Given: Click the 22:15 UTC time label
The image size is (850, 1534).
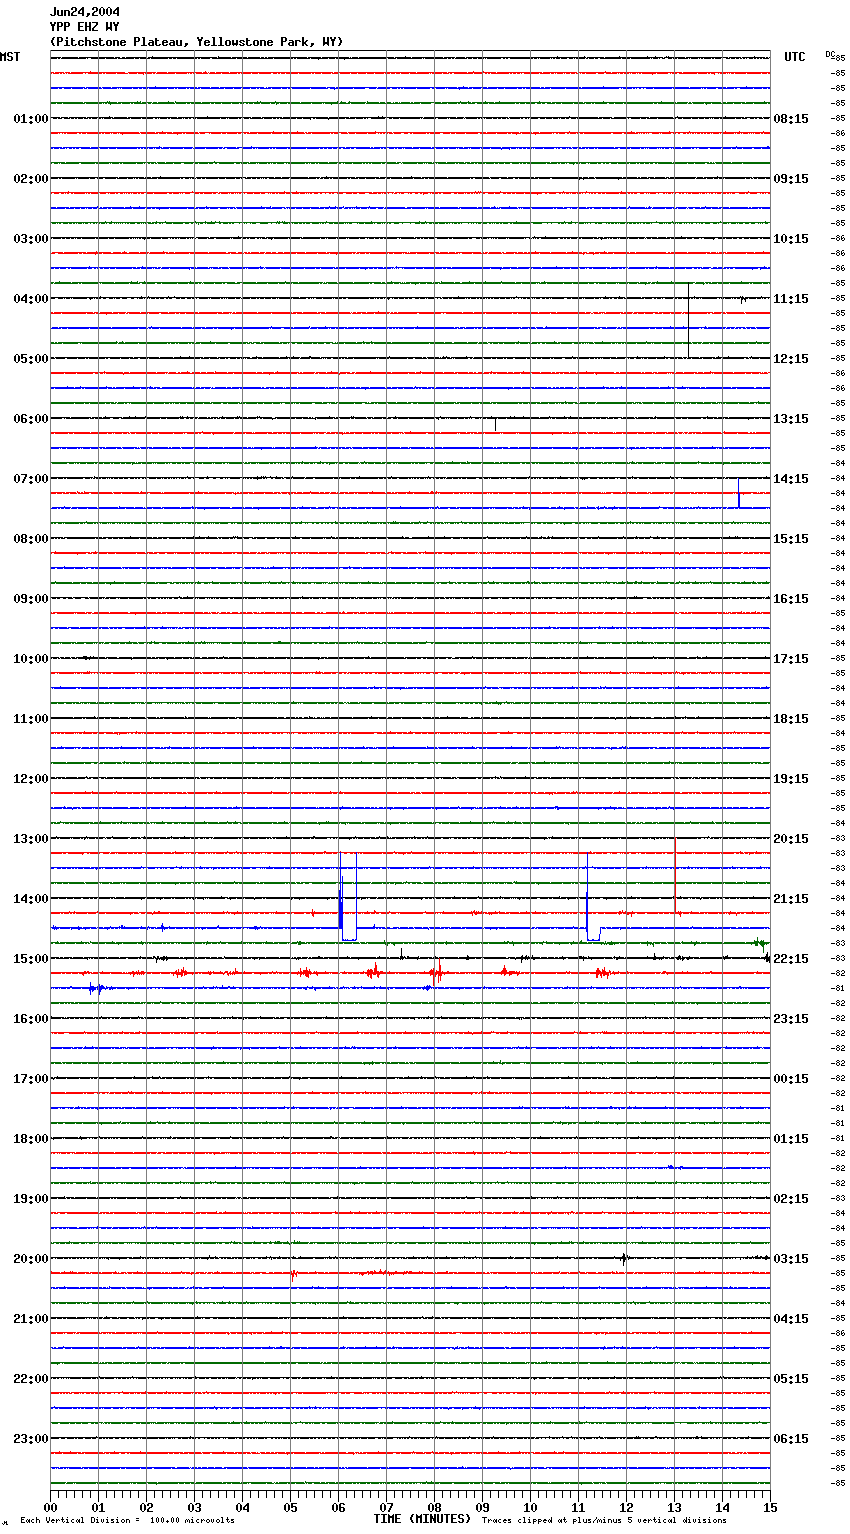Looking at the screenshot, I should click(791, 959).
